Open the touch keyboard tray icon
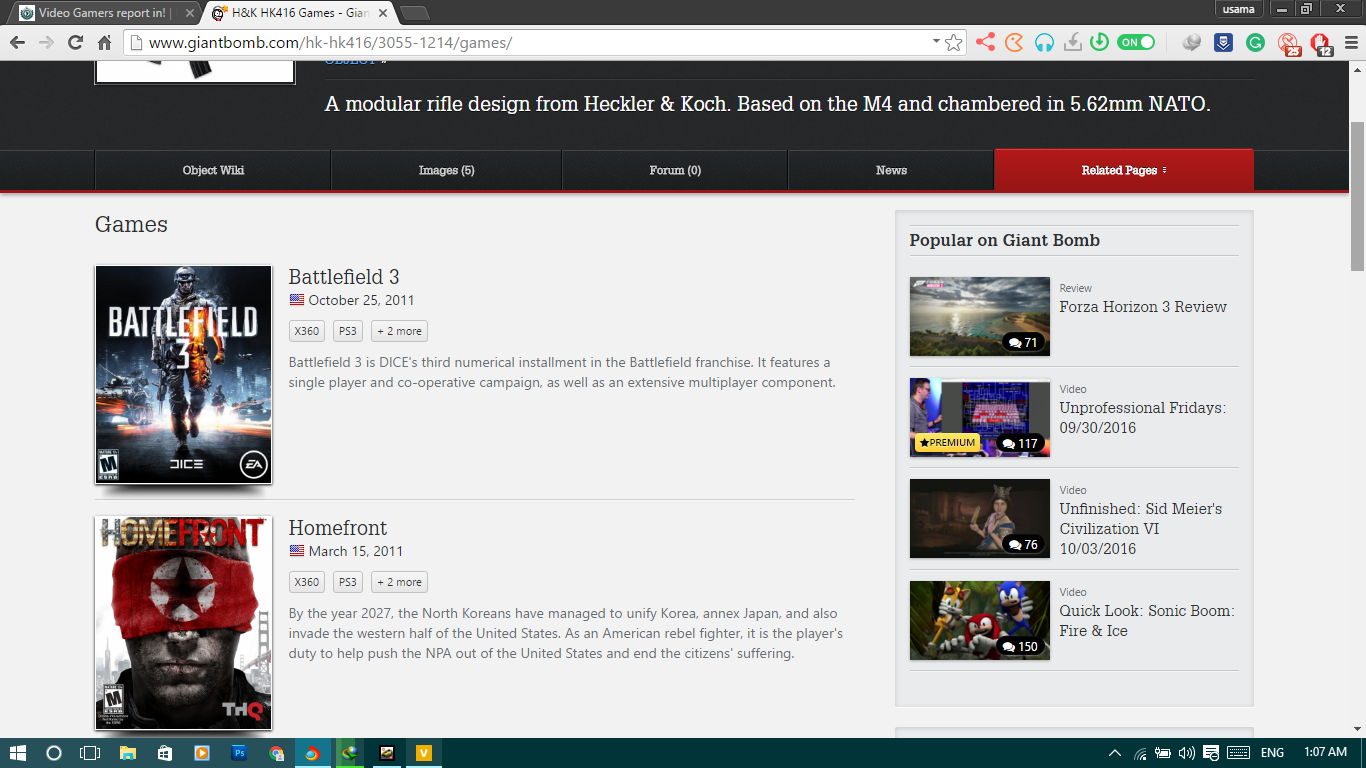The image size is (1366, 768). [1238, 753]
